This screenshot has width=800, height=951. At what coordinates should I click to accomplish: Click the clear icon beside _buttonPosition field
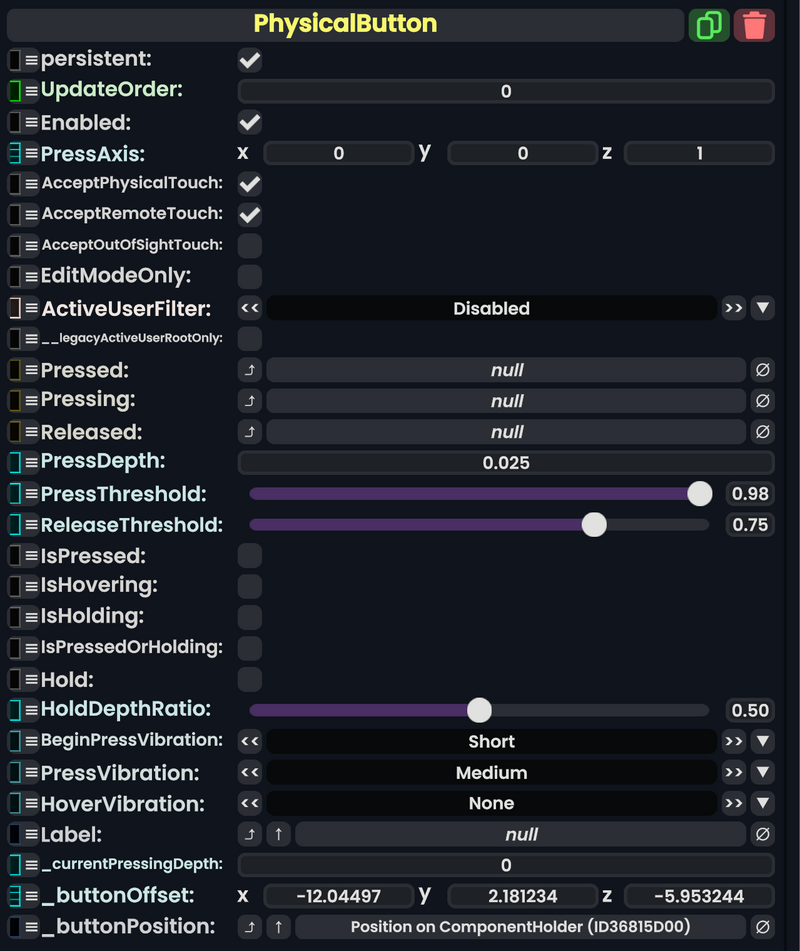click(764, 927)
